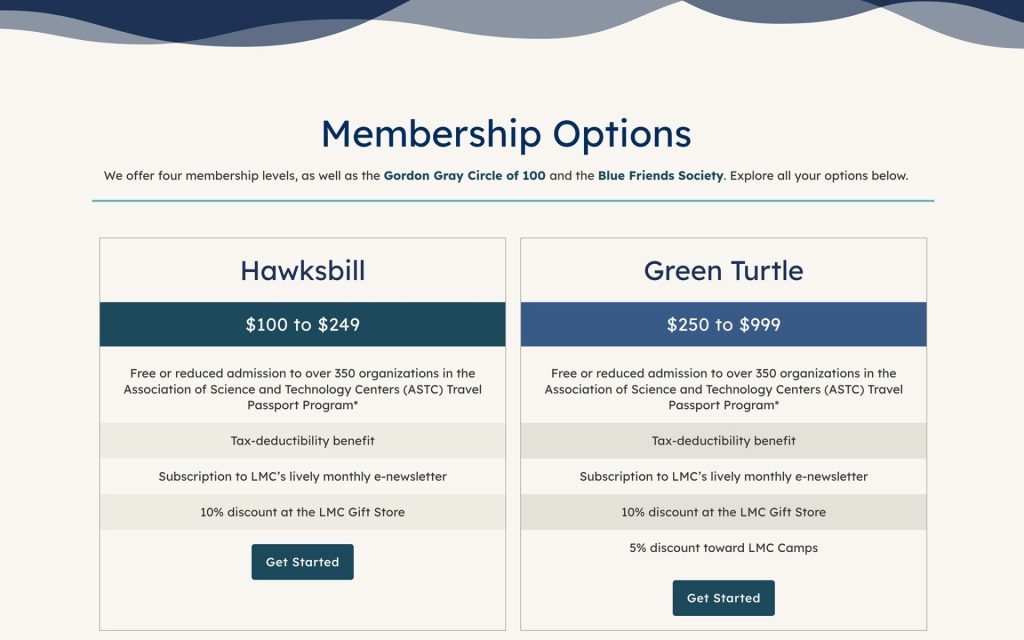Screen dimensions: 1024x640
Task: Click the Hawksbill card title
Action: (x=302, y=270)
